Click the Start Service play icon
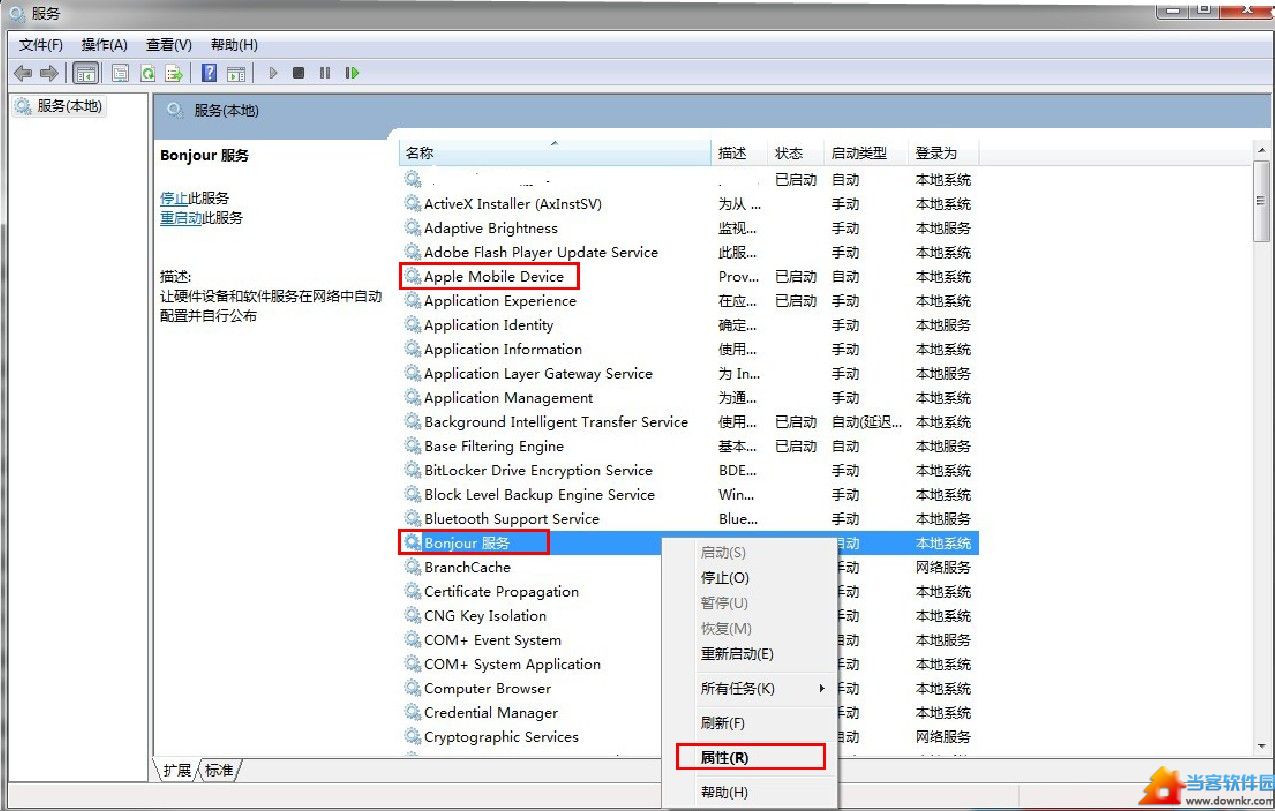Image resolution: width=1275 pixels, height=811 pixels. click(273, 73)
